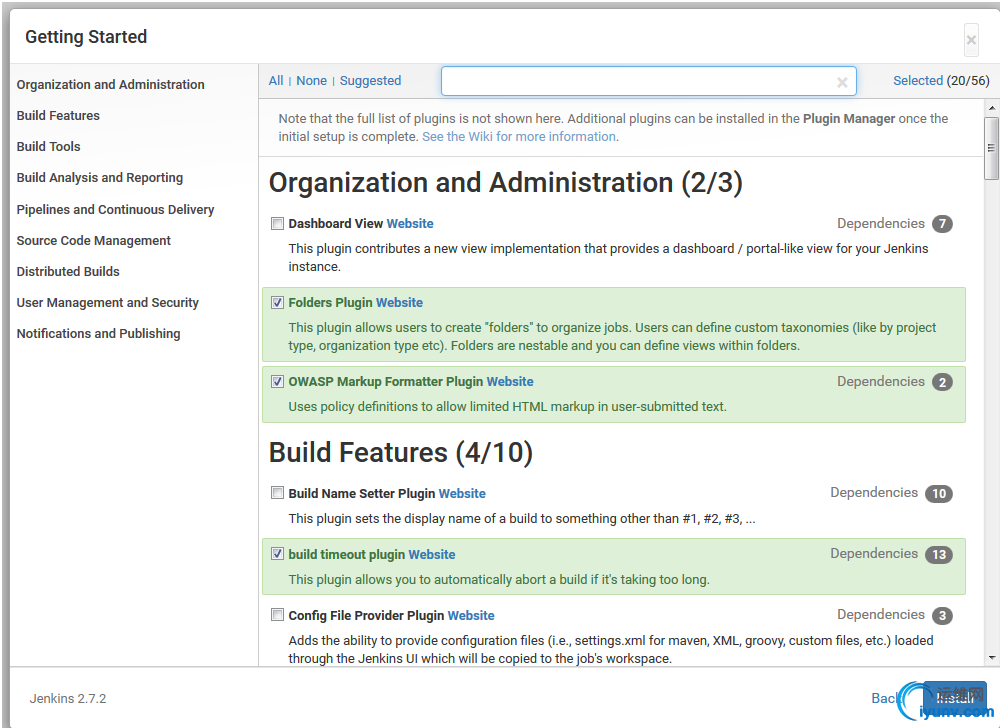Close the Getting Started dialog

coord(971,41)
